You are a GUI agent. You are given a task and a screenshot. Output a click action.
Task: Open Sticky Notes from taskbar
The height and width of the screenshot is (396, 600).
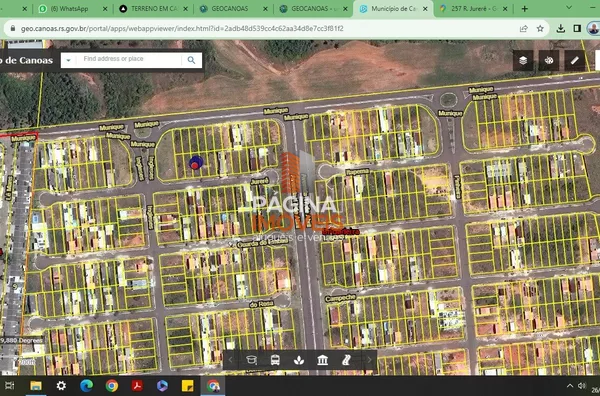188,386
